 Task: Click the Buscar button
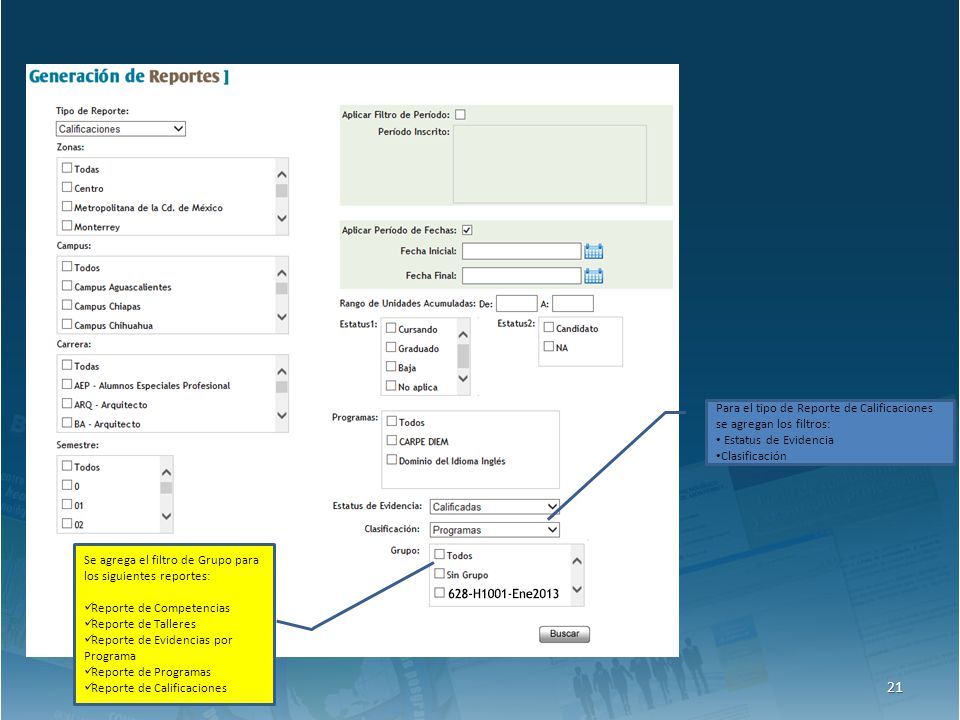(564, 634)
